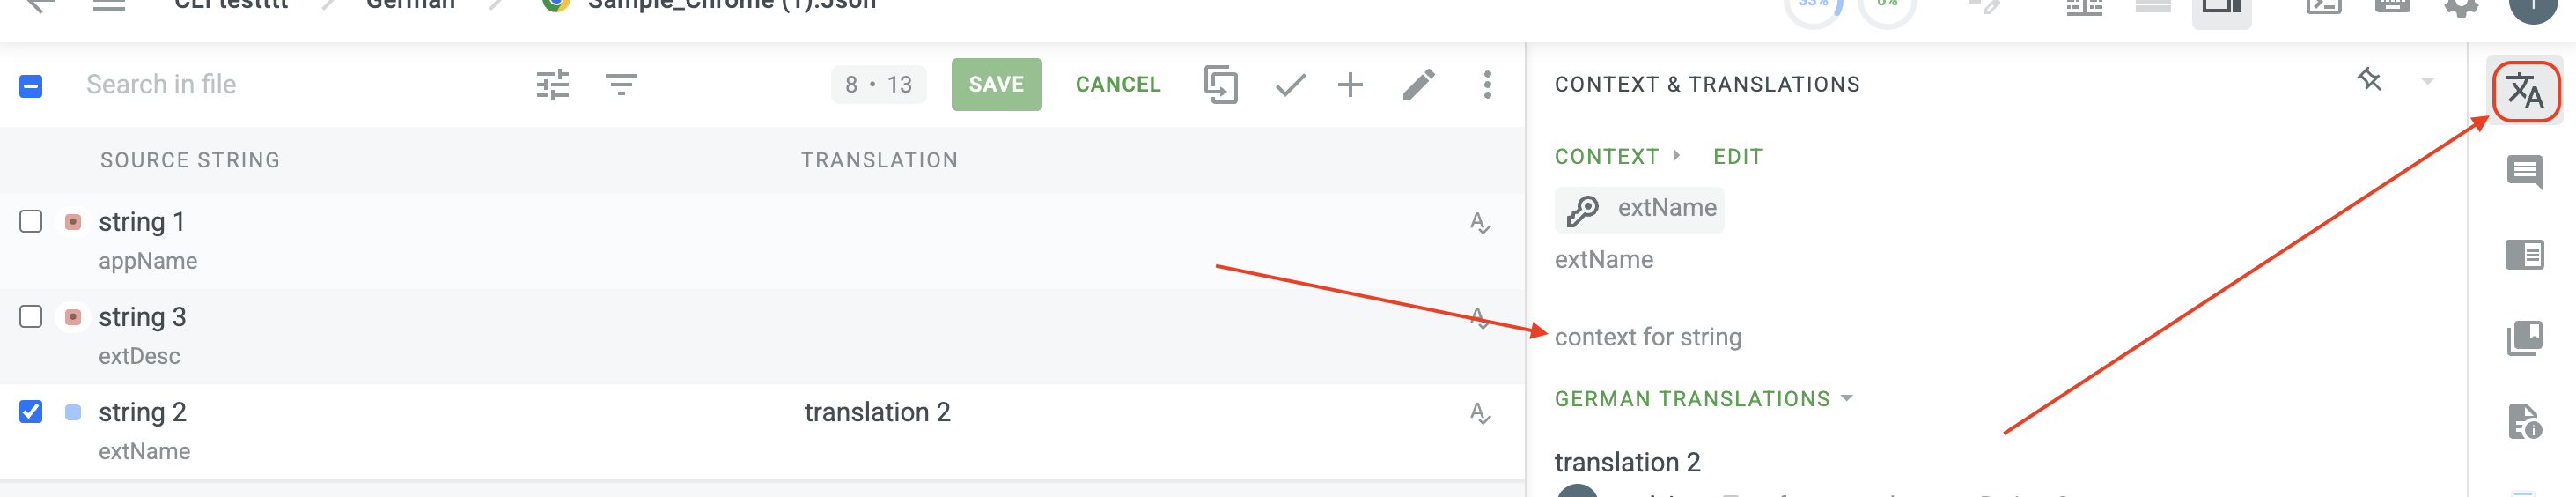Viewport: 2576px width, 497px height.
Task: Click the pencil edit icon in toolbar
Action: pos(1418,85)
